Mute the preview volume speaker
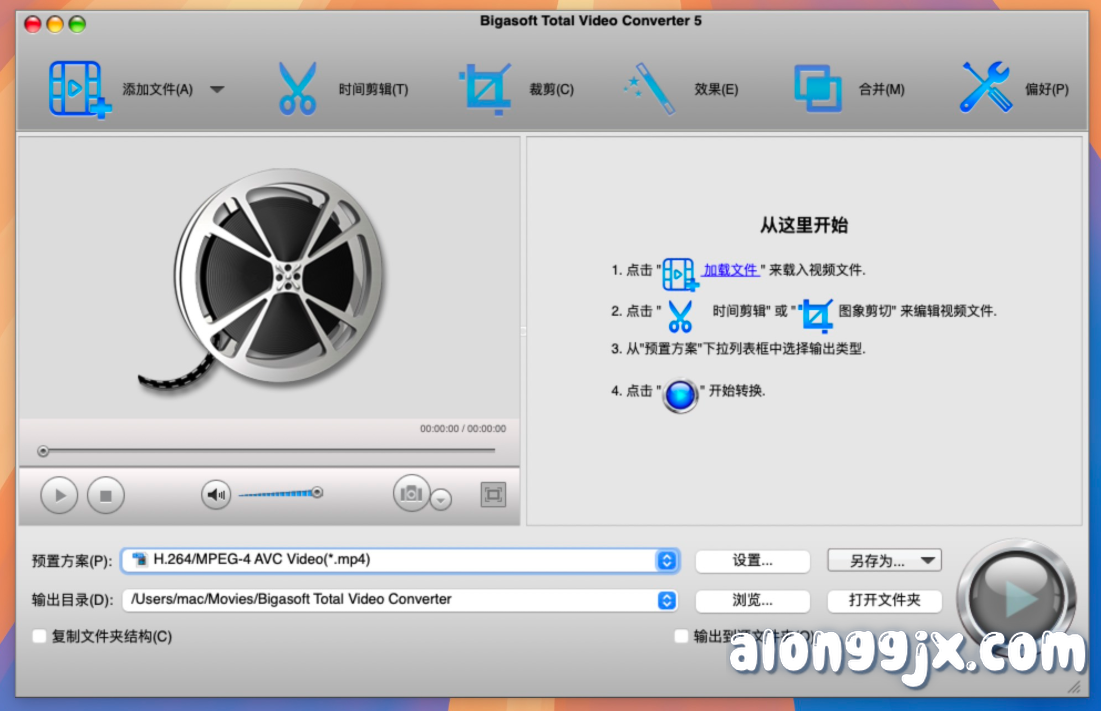The image size is (1101, 711). click(x=216, y=494)
